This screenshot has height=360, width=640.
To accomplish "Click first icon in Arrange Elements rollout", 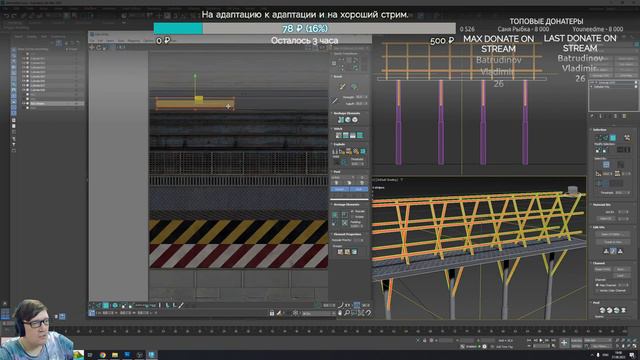I will tap(335, 214).
